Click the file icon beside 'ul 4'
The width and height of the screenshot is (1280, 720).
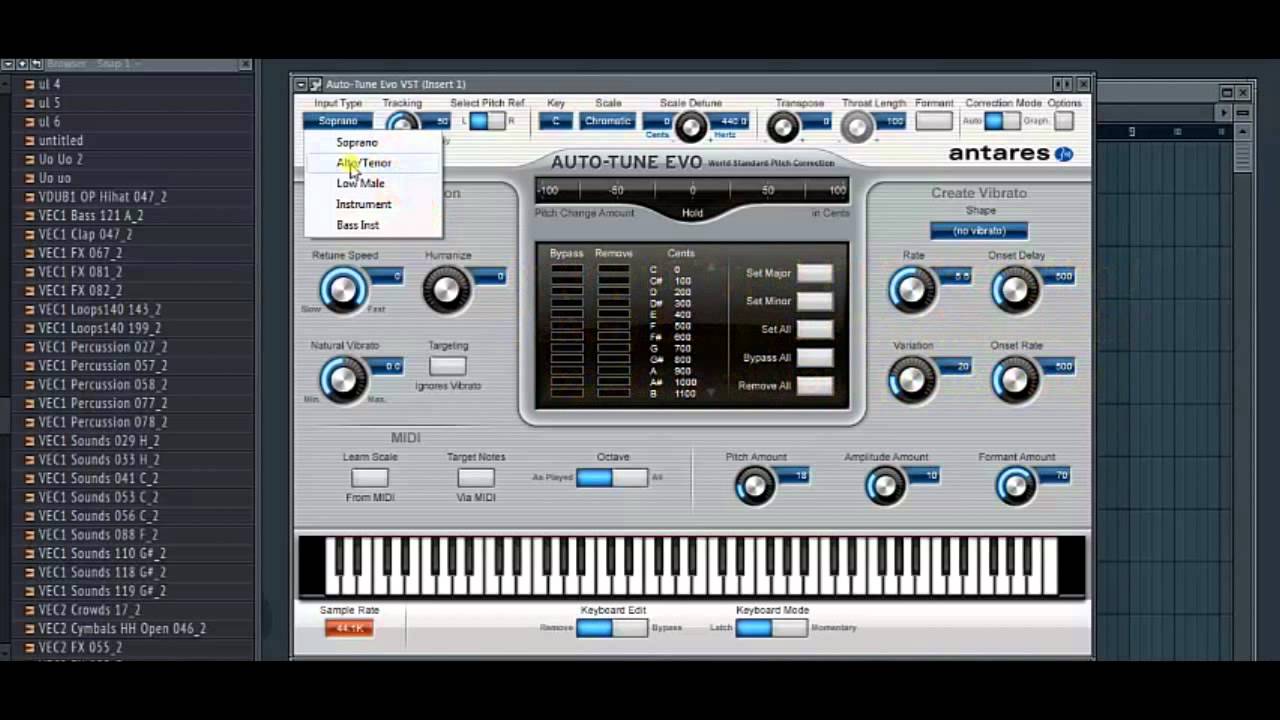pyautogui.click(x=30, y=84)
